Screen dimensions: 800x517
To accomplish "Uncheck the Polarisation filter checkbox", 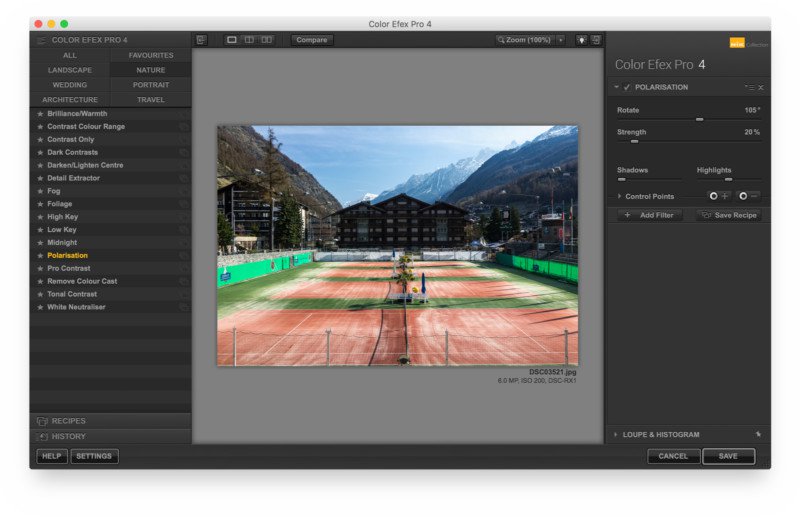I will click(x=627, y=87).
